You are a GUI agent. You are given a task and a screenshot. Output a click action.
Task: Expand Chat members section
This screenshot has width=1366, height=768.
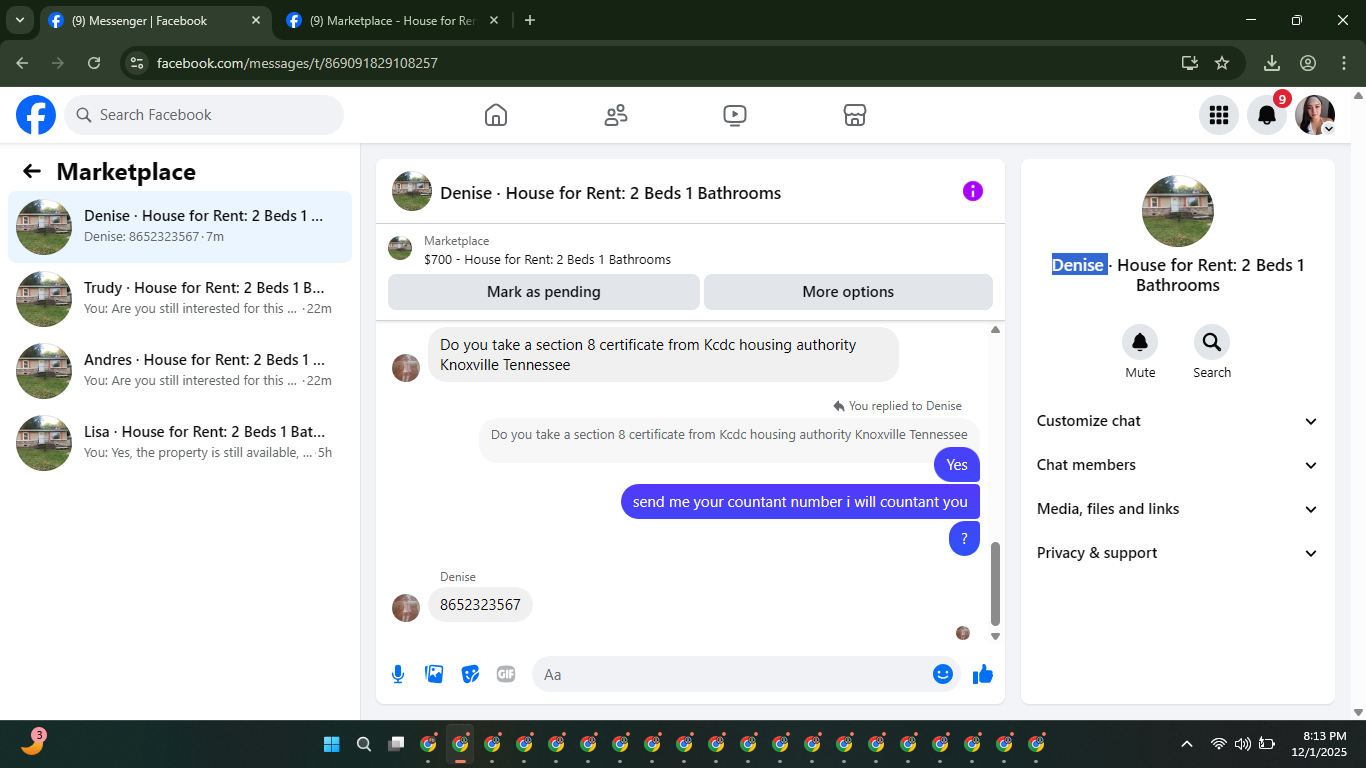point(1178,465)
